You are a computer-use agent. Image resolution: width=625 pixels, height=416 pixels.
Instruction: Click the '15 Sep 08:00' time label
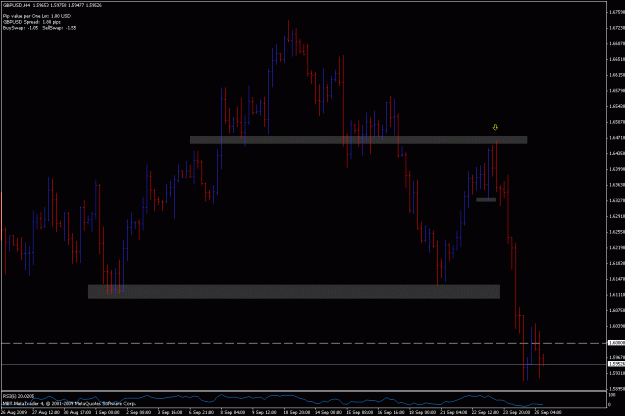click(x=360, y=412)
